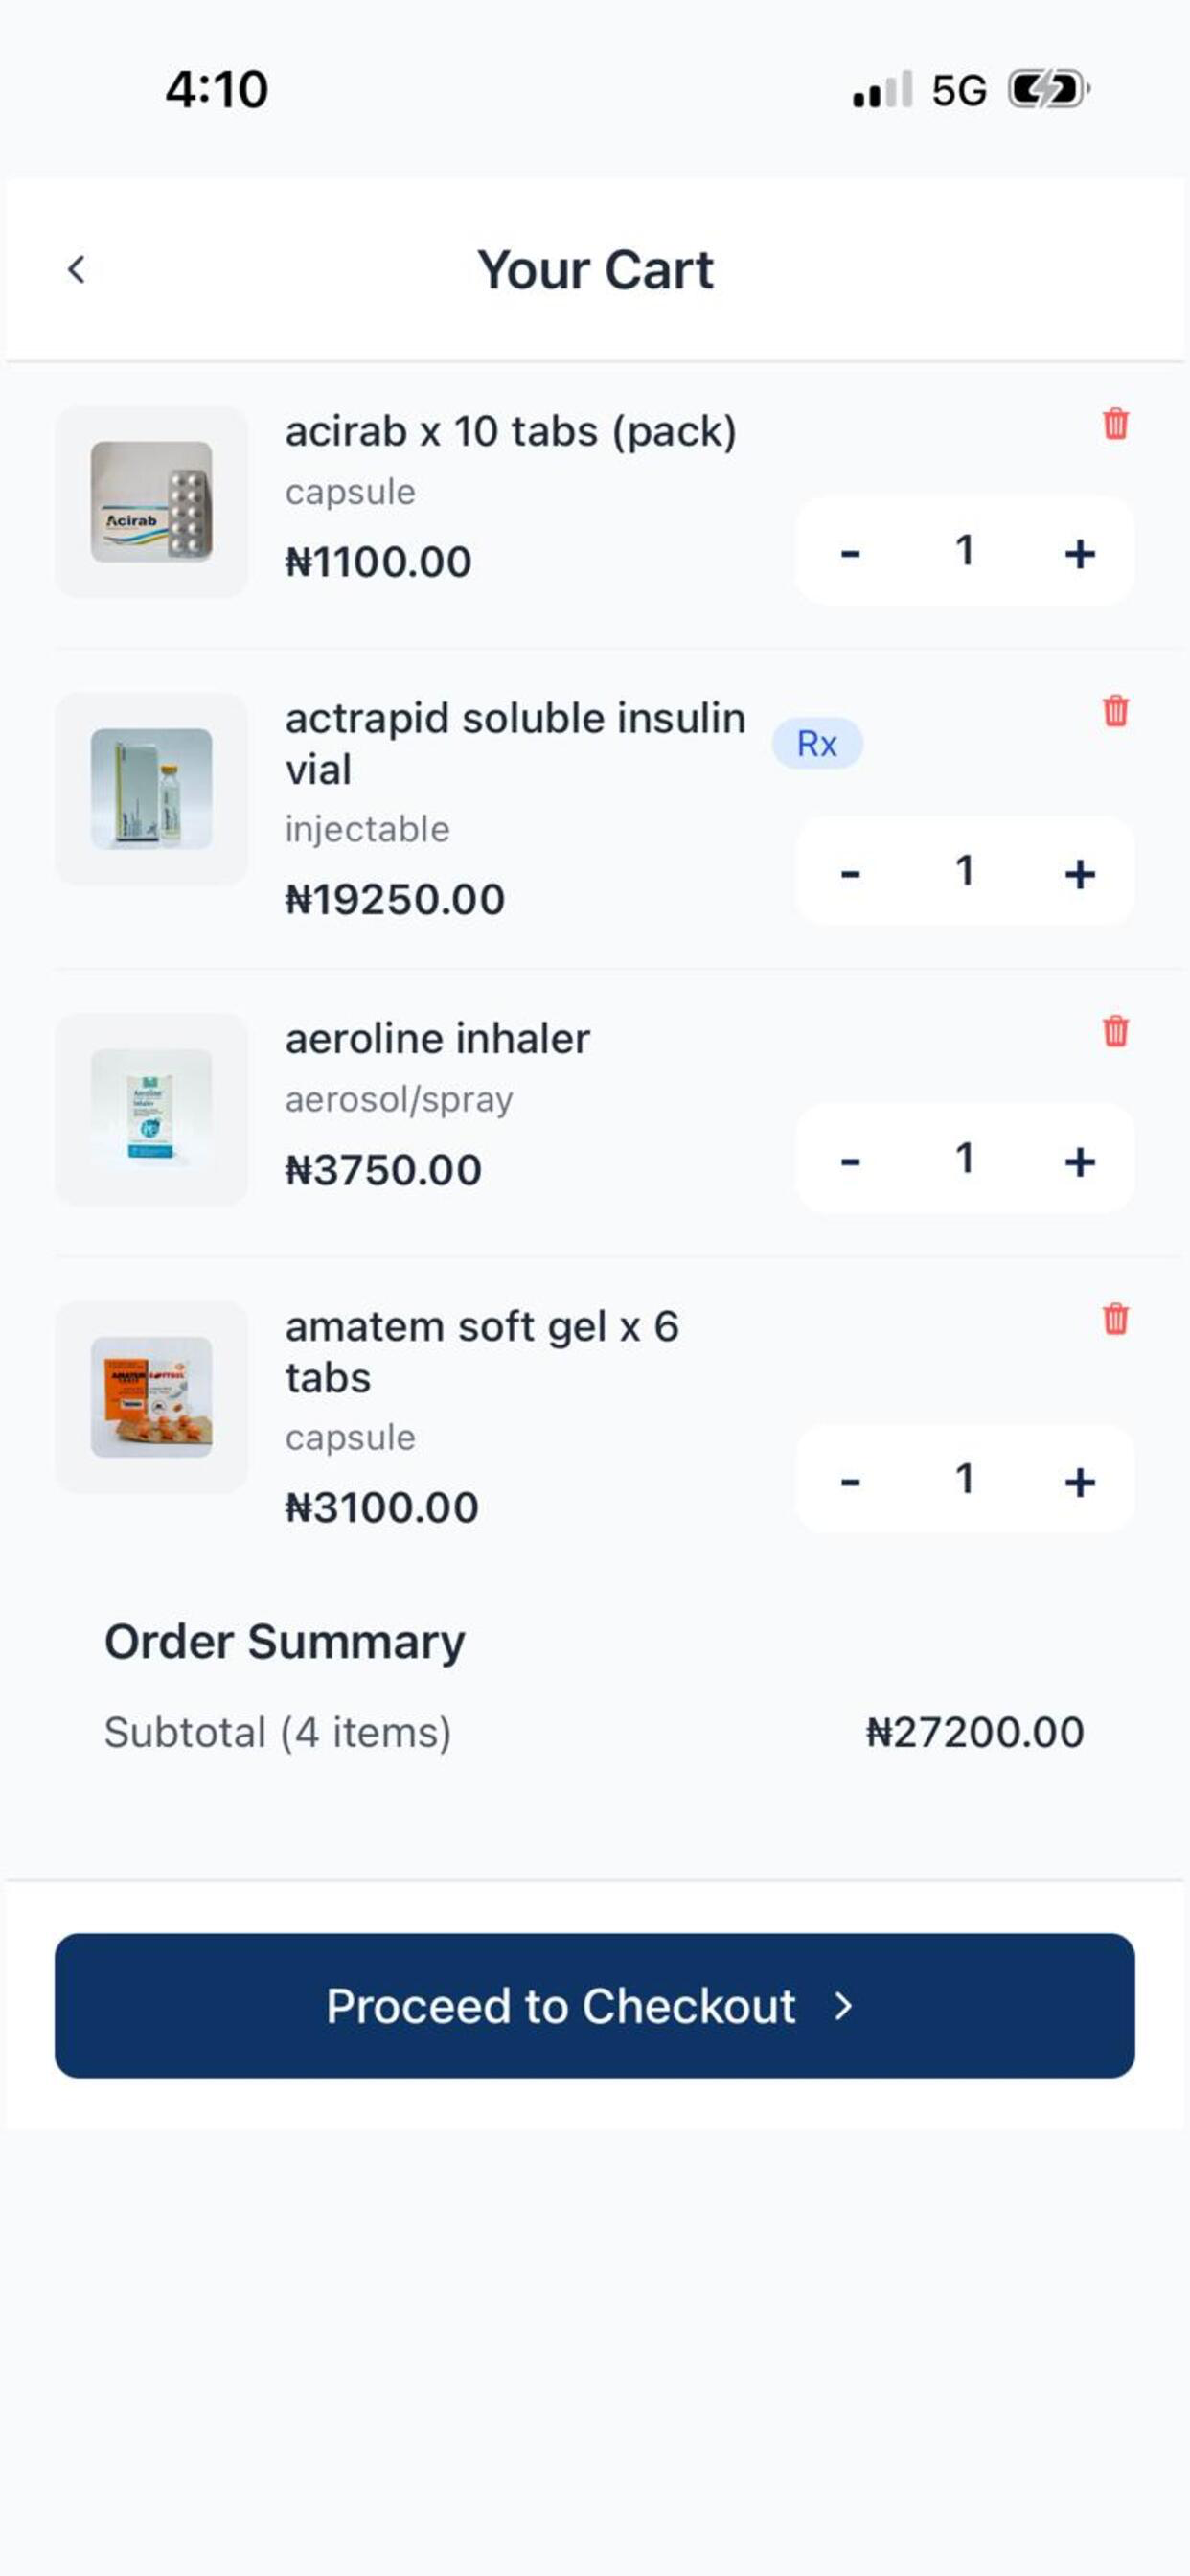Decrease acirab quantity with minus button

pos(850,553)
